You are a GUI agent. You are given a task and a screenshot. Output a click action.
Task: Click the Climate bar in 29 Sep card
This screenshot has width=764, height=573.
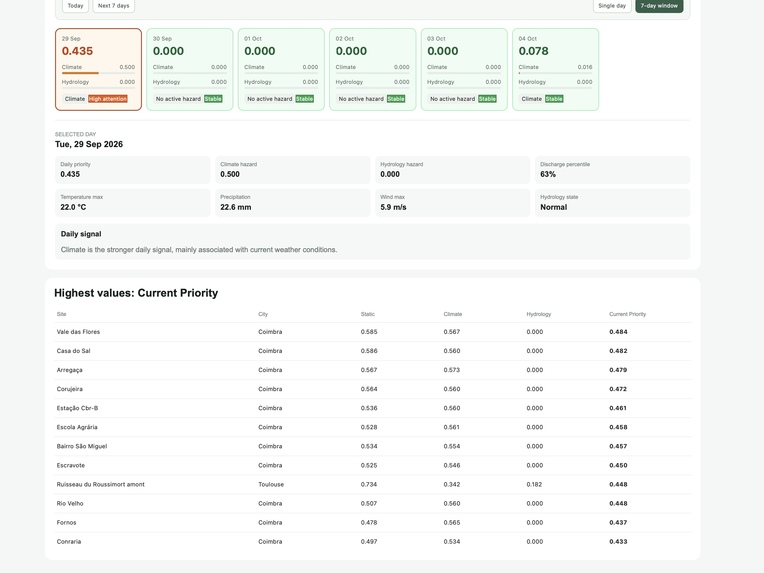pyautogui.click(x=98, y=73)
